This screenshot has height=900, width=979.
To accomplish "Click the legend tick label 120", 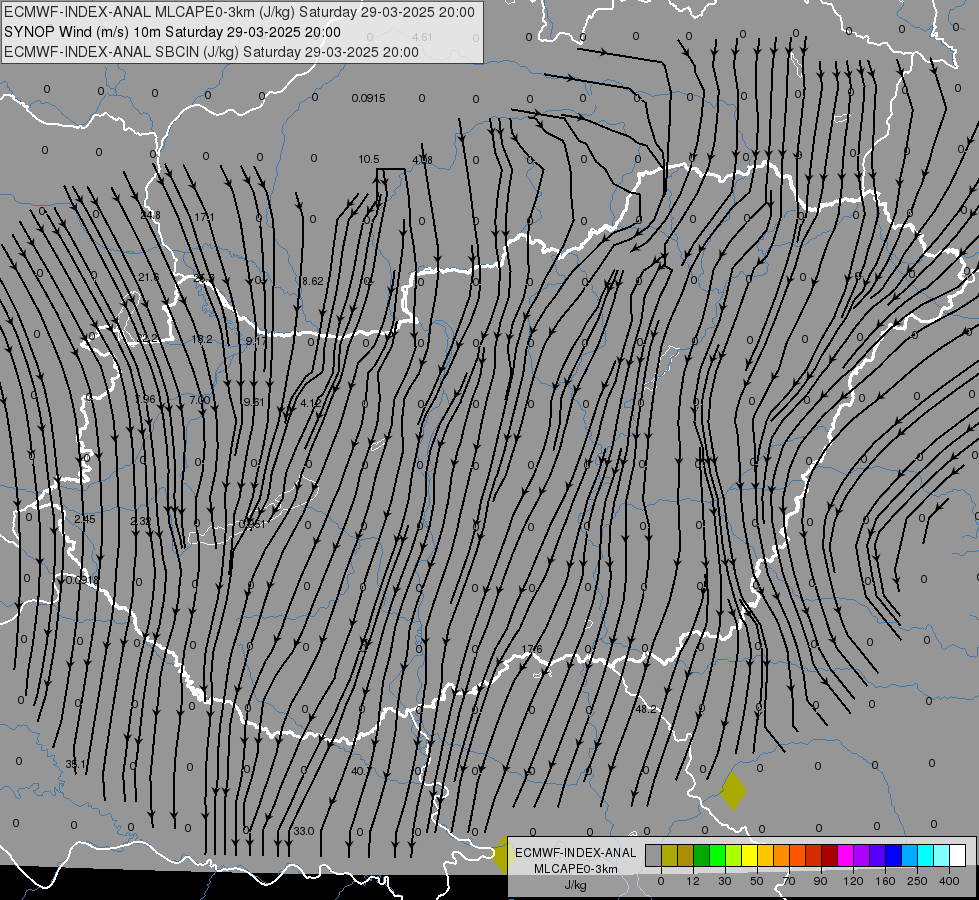I will click(853, 881).
